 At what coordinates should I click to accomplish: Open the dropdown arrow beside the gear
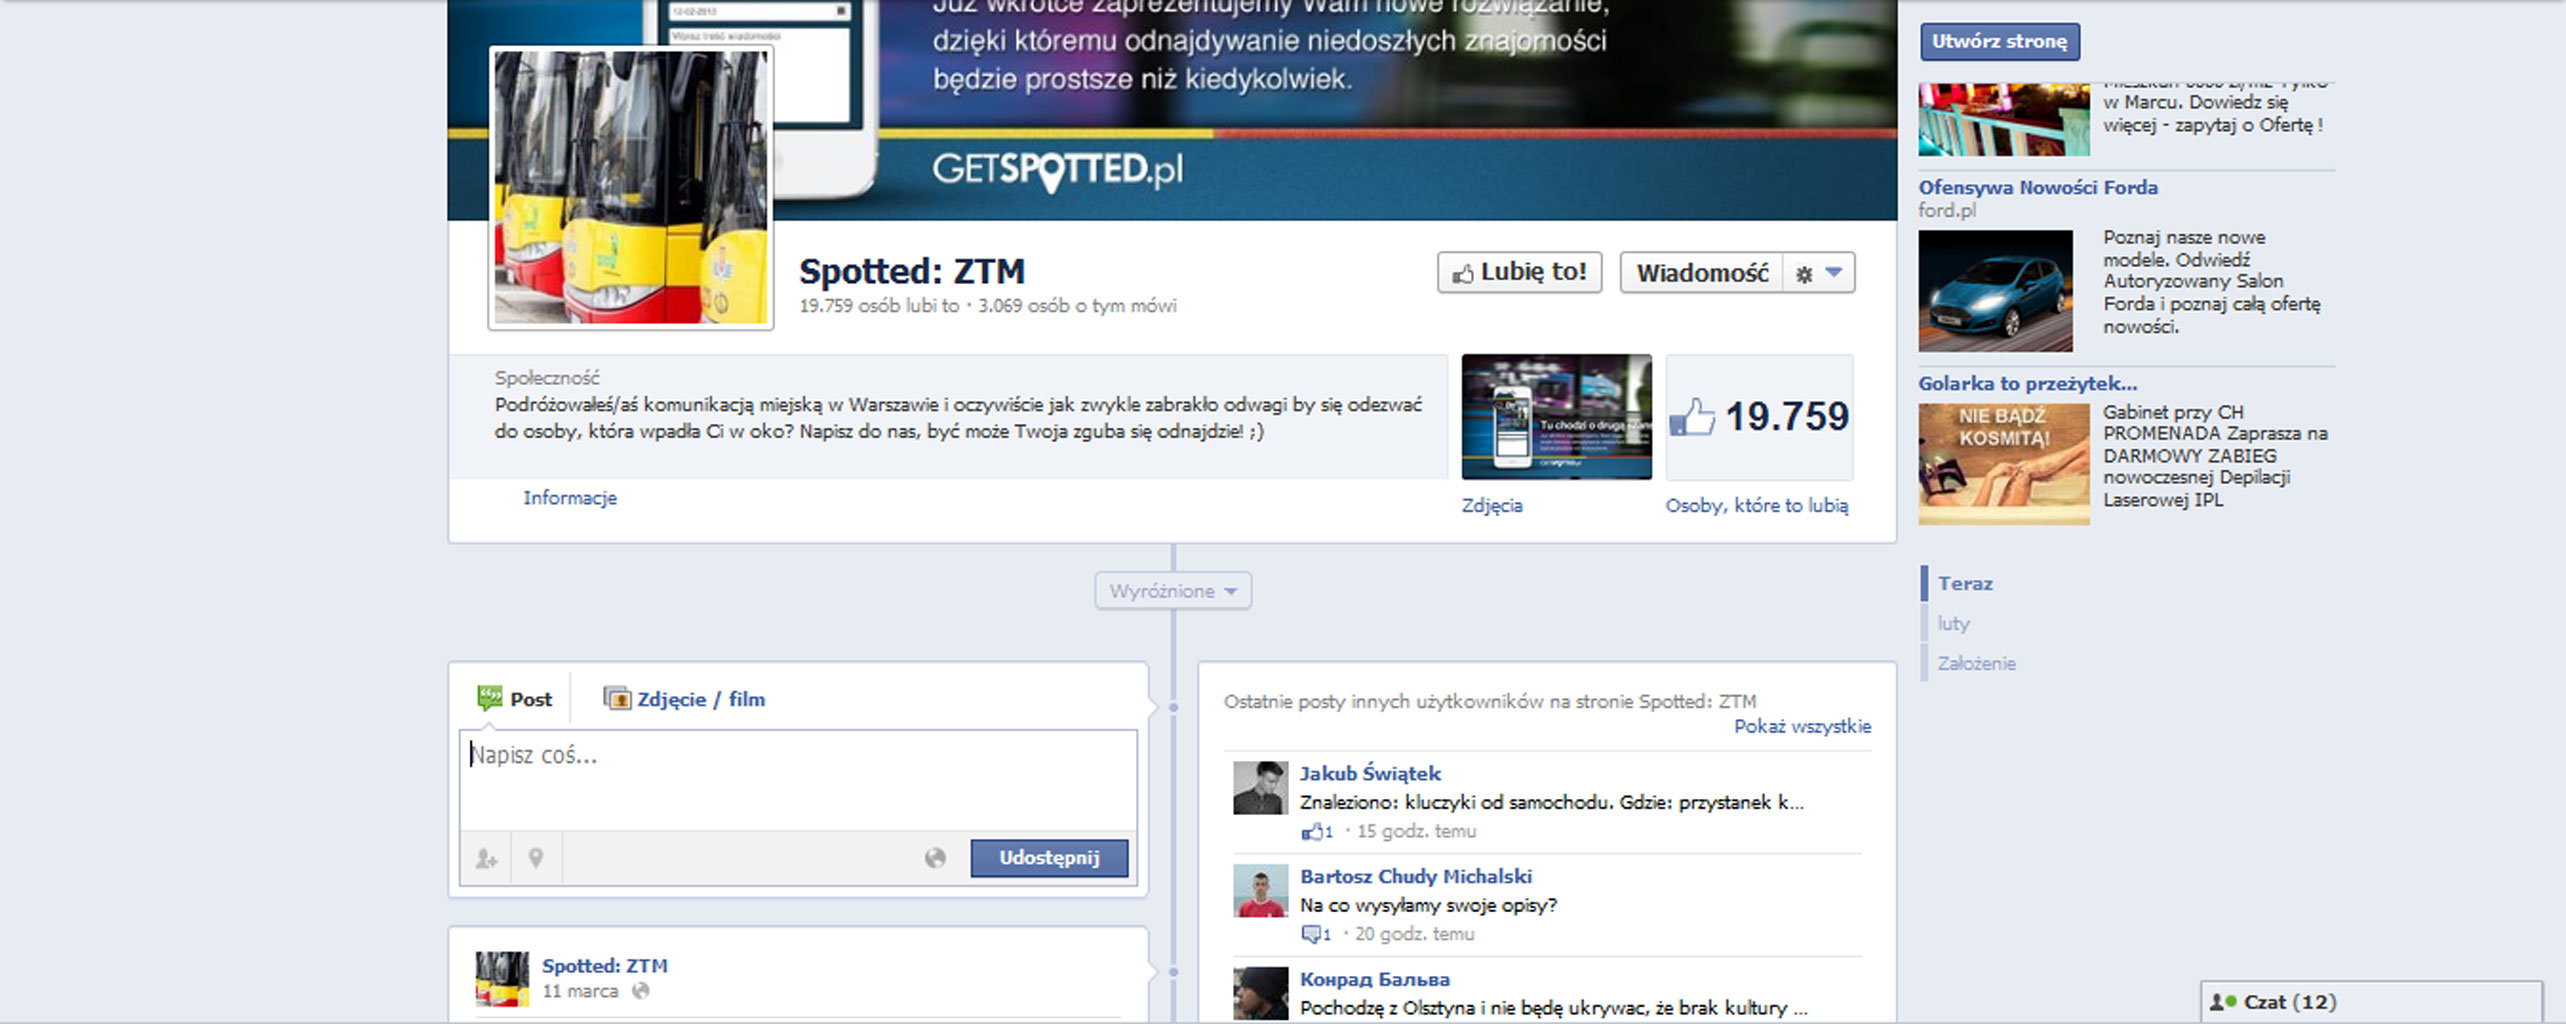click(x=1834, y=273)
